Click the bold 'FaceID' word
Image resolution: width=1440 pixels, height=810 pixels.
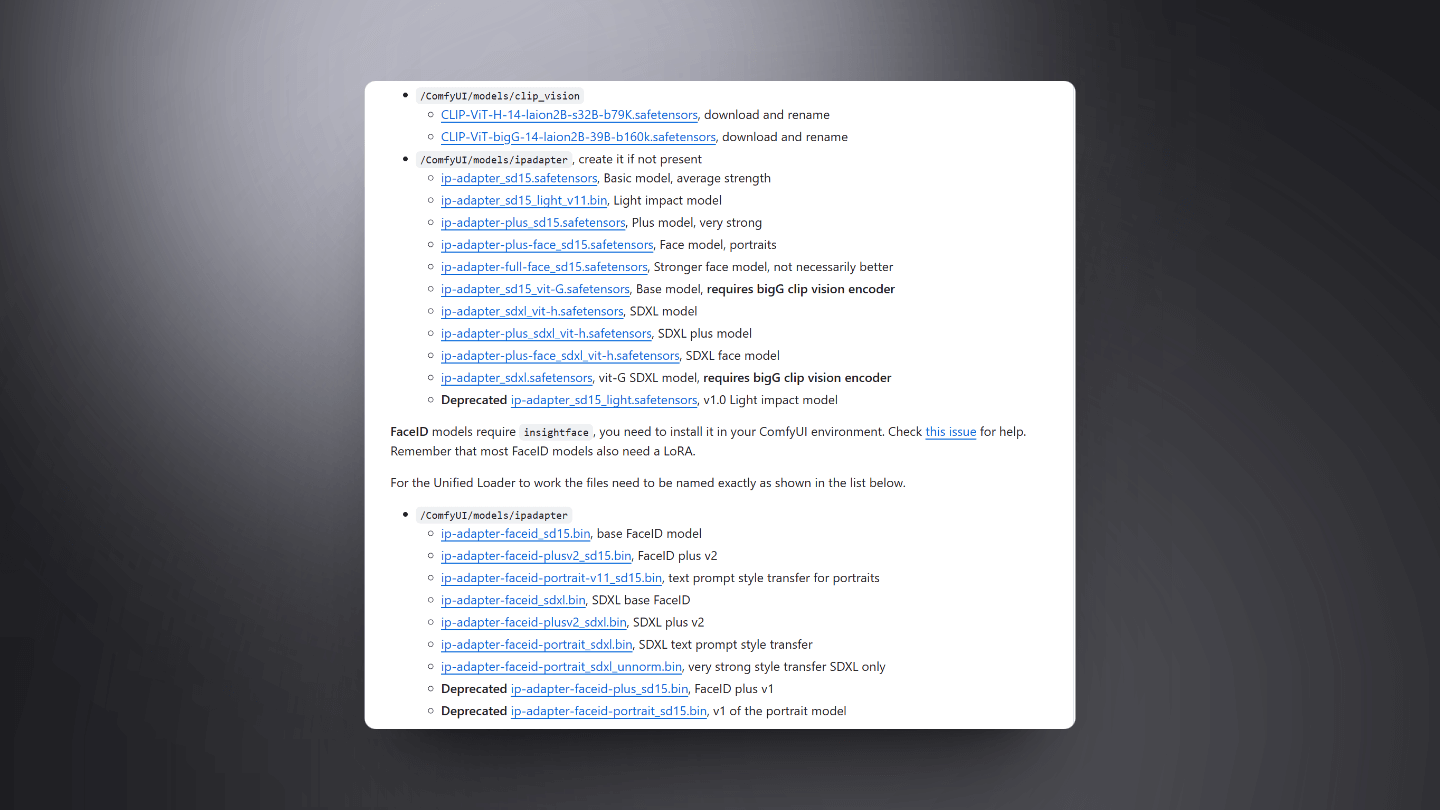pyautogui.click(x=409, y=432)
